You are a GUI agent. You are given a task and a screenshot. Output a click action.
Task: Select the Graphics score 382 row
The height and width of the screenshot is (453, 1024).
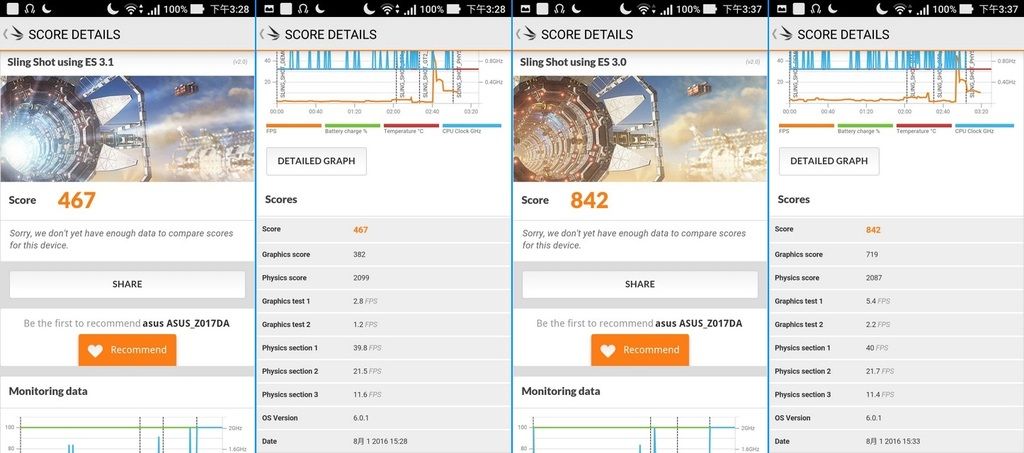coord(382,255)
